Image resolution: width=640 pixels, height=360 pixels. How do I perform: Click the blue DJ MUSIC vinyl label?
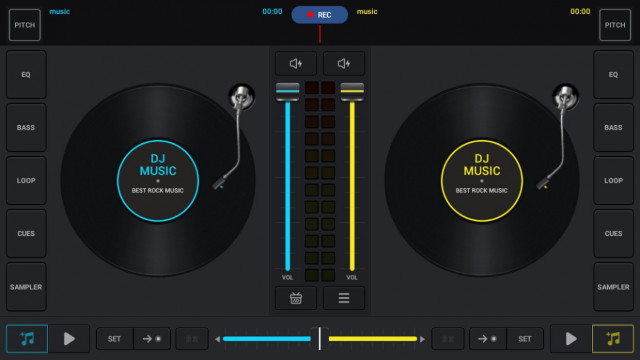(158, 181)
